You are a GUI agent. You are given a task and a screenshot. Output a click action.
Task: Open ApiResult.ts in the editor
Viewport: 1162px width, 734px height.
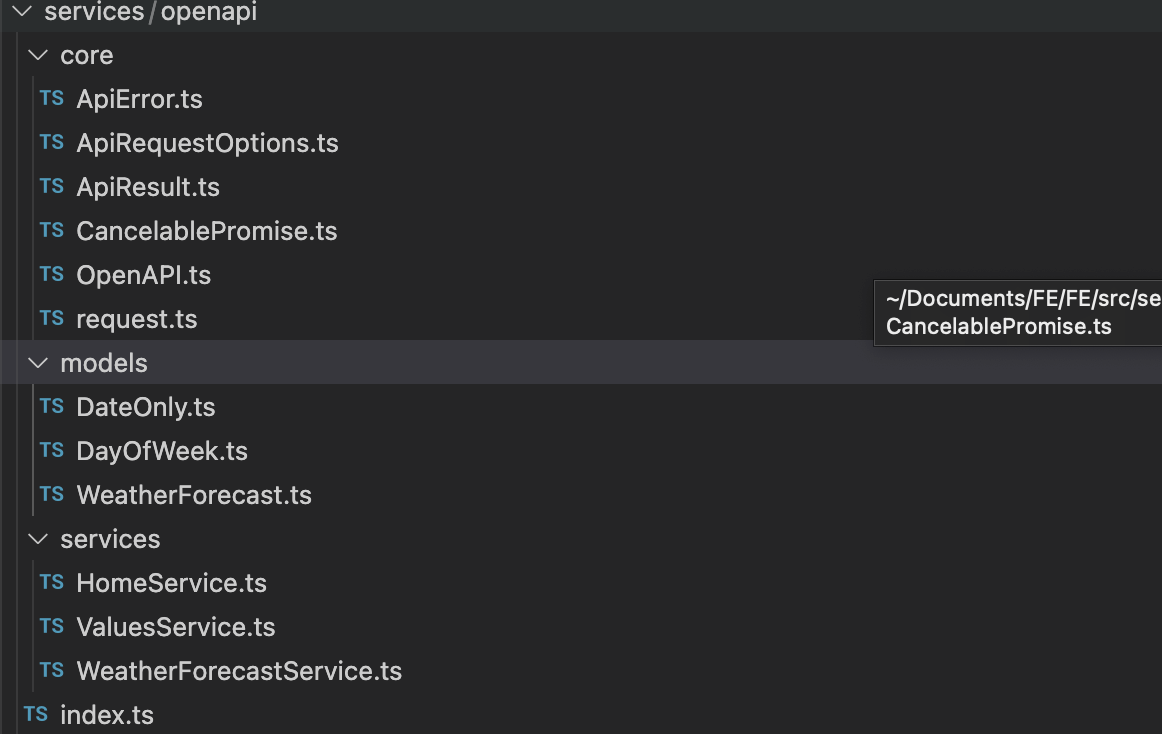pos(148,187)
